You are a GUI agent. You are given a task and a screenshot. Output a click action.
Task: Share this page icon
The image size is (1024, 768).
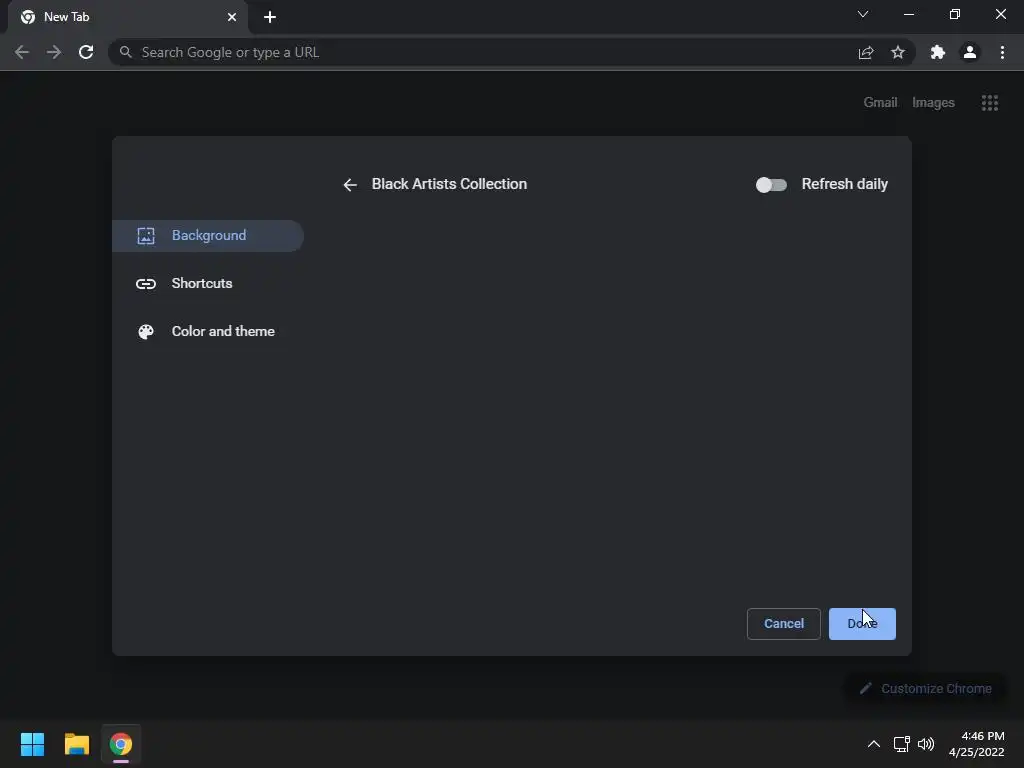(866, 52)
